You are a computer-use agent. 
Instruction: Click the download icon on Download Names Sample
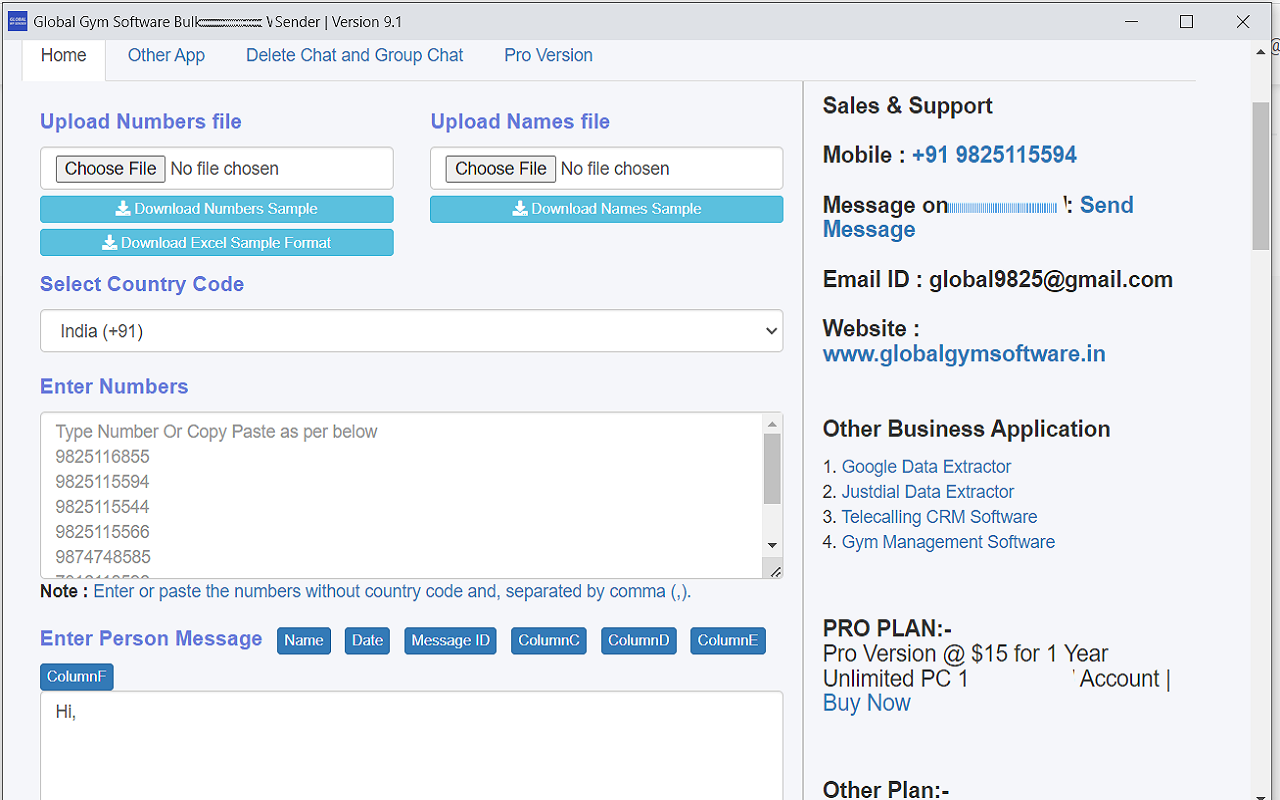(520, 209)
